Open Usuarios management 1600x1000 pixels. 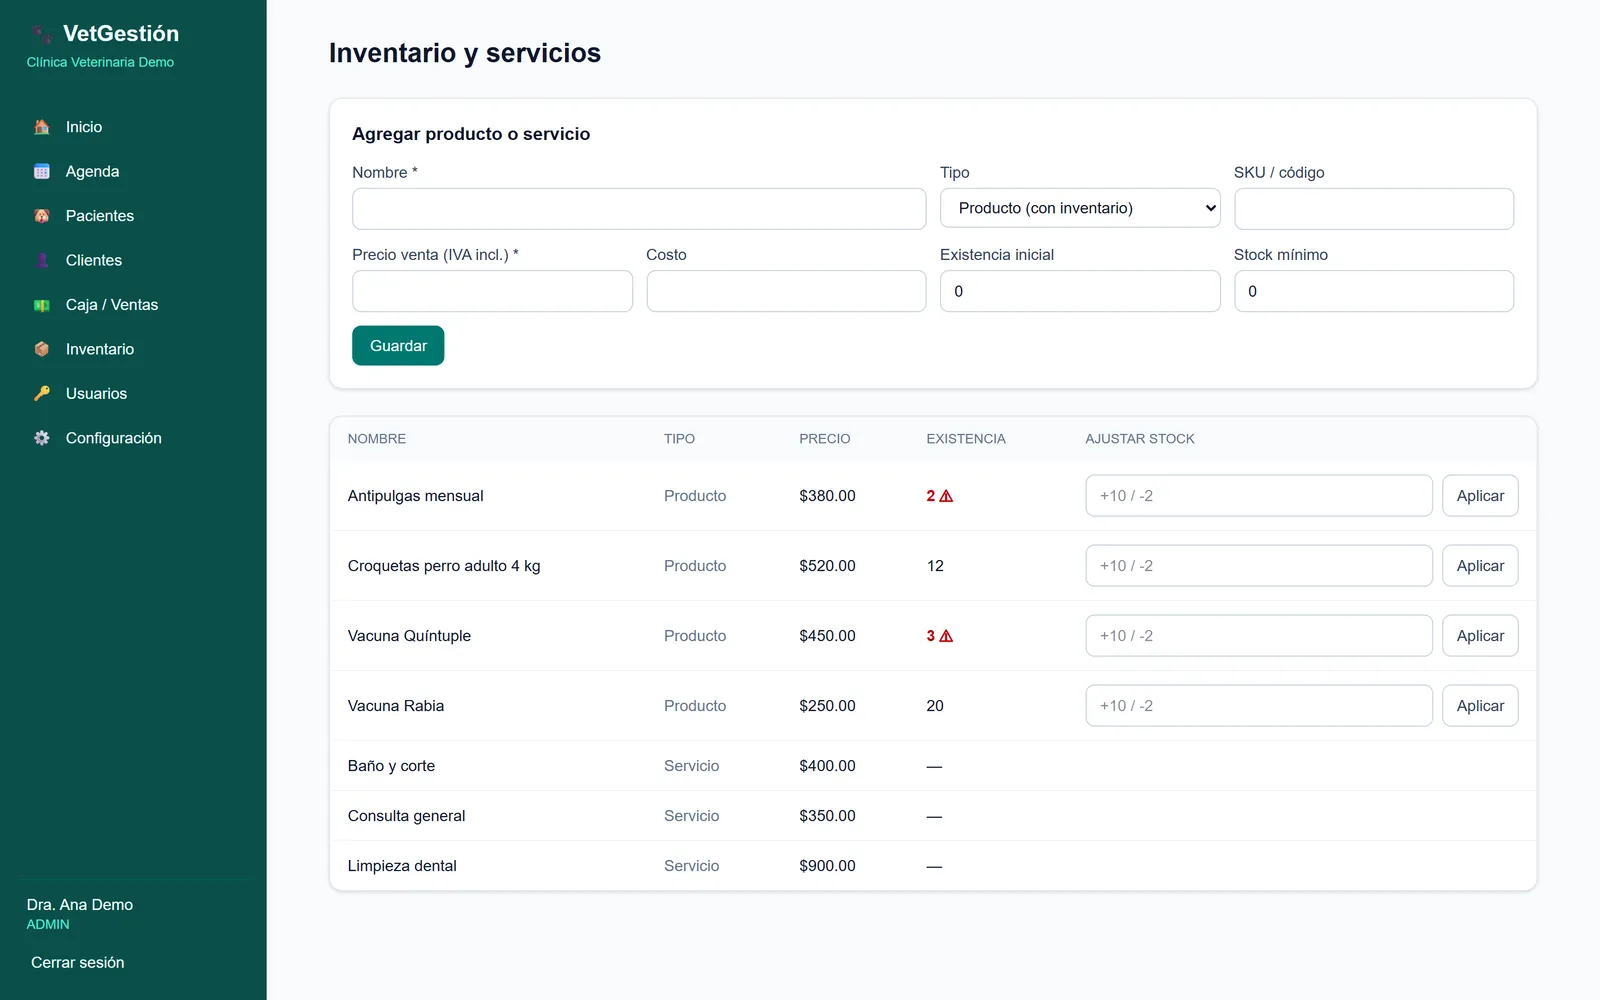coord(96,394)
